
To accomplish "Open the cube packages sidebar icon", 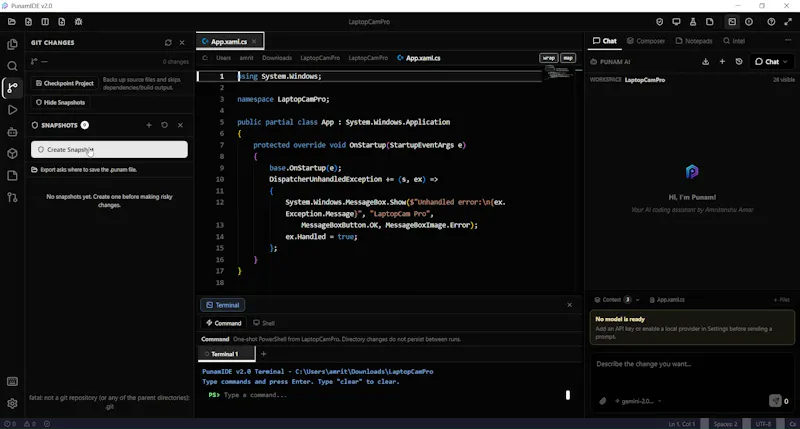I will [12, 154].
